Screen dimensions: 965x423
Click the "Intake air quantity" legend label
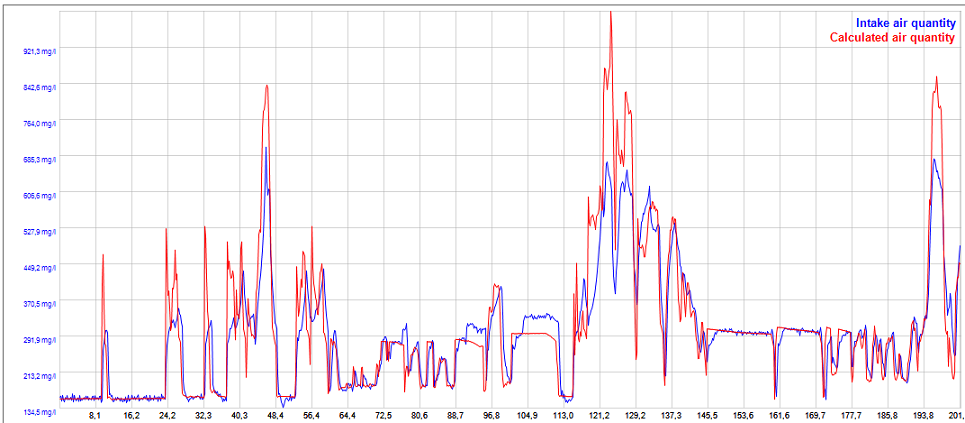905,21
